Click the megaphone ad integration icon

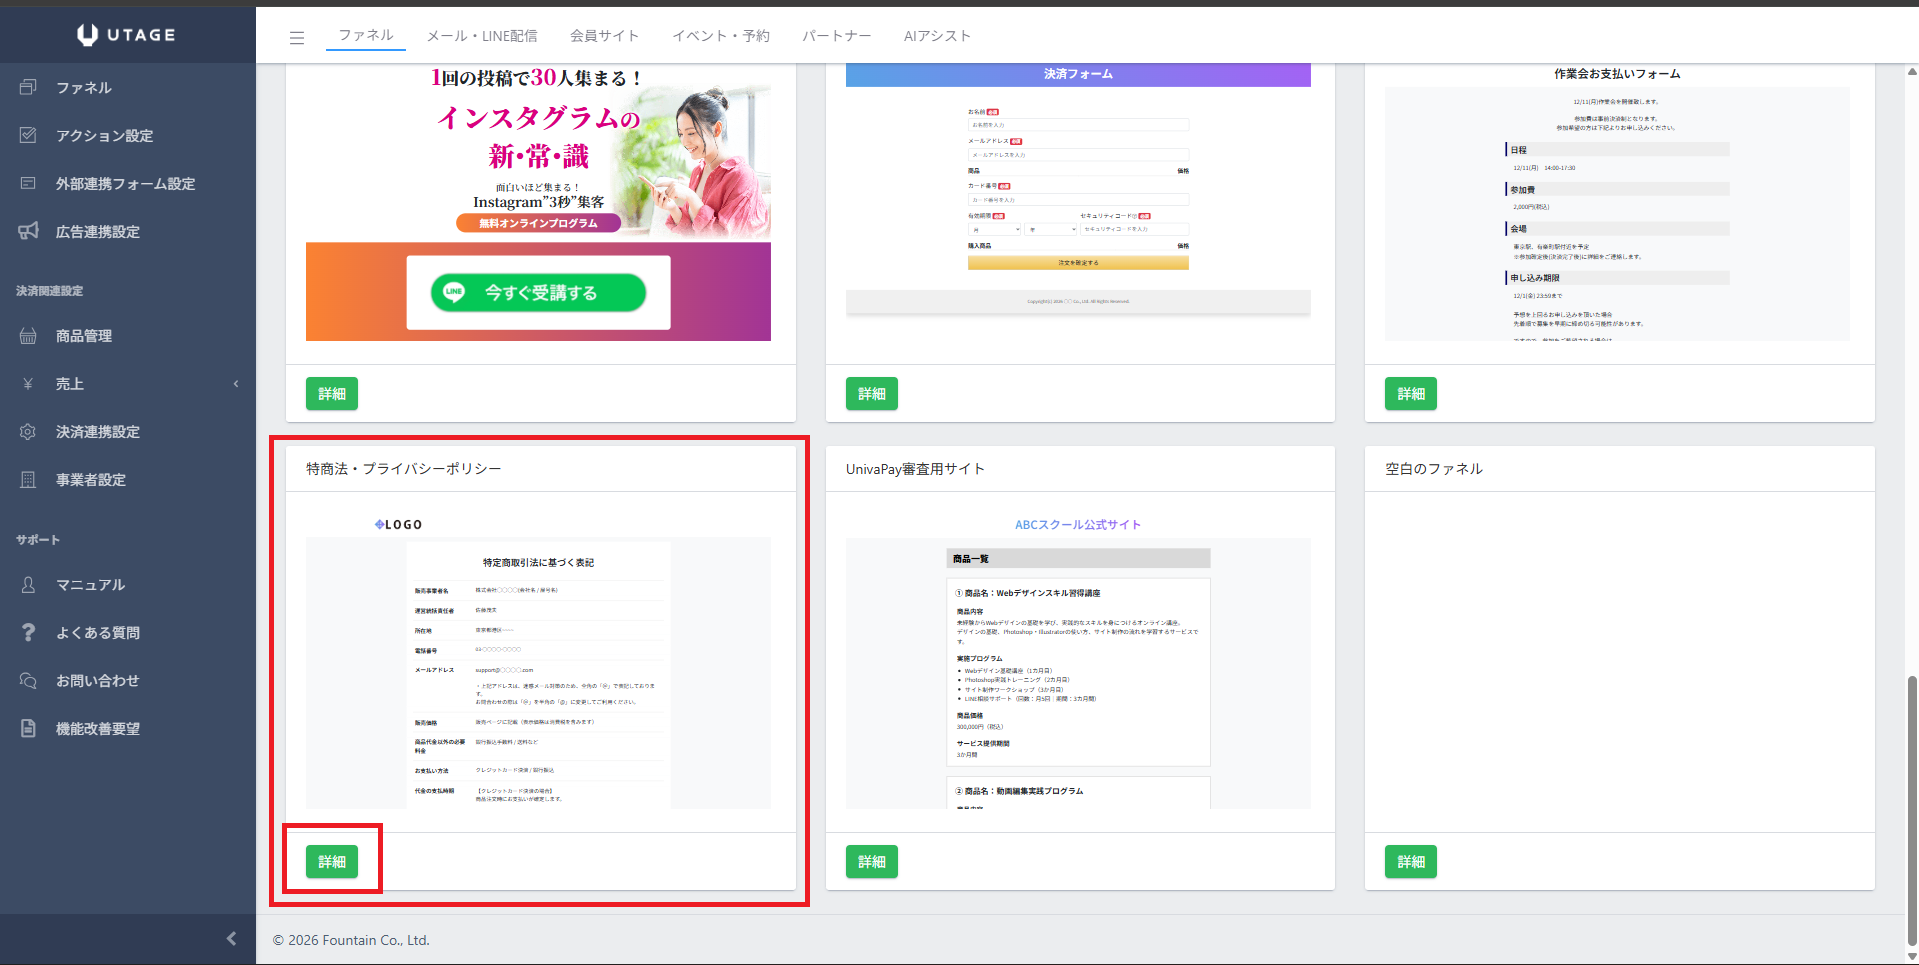point(28,231)
